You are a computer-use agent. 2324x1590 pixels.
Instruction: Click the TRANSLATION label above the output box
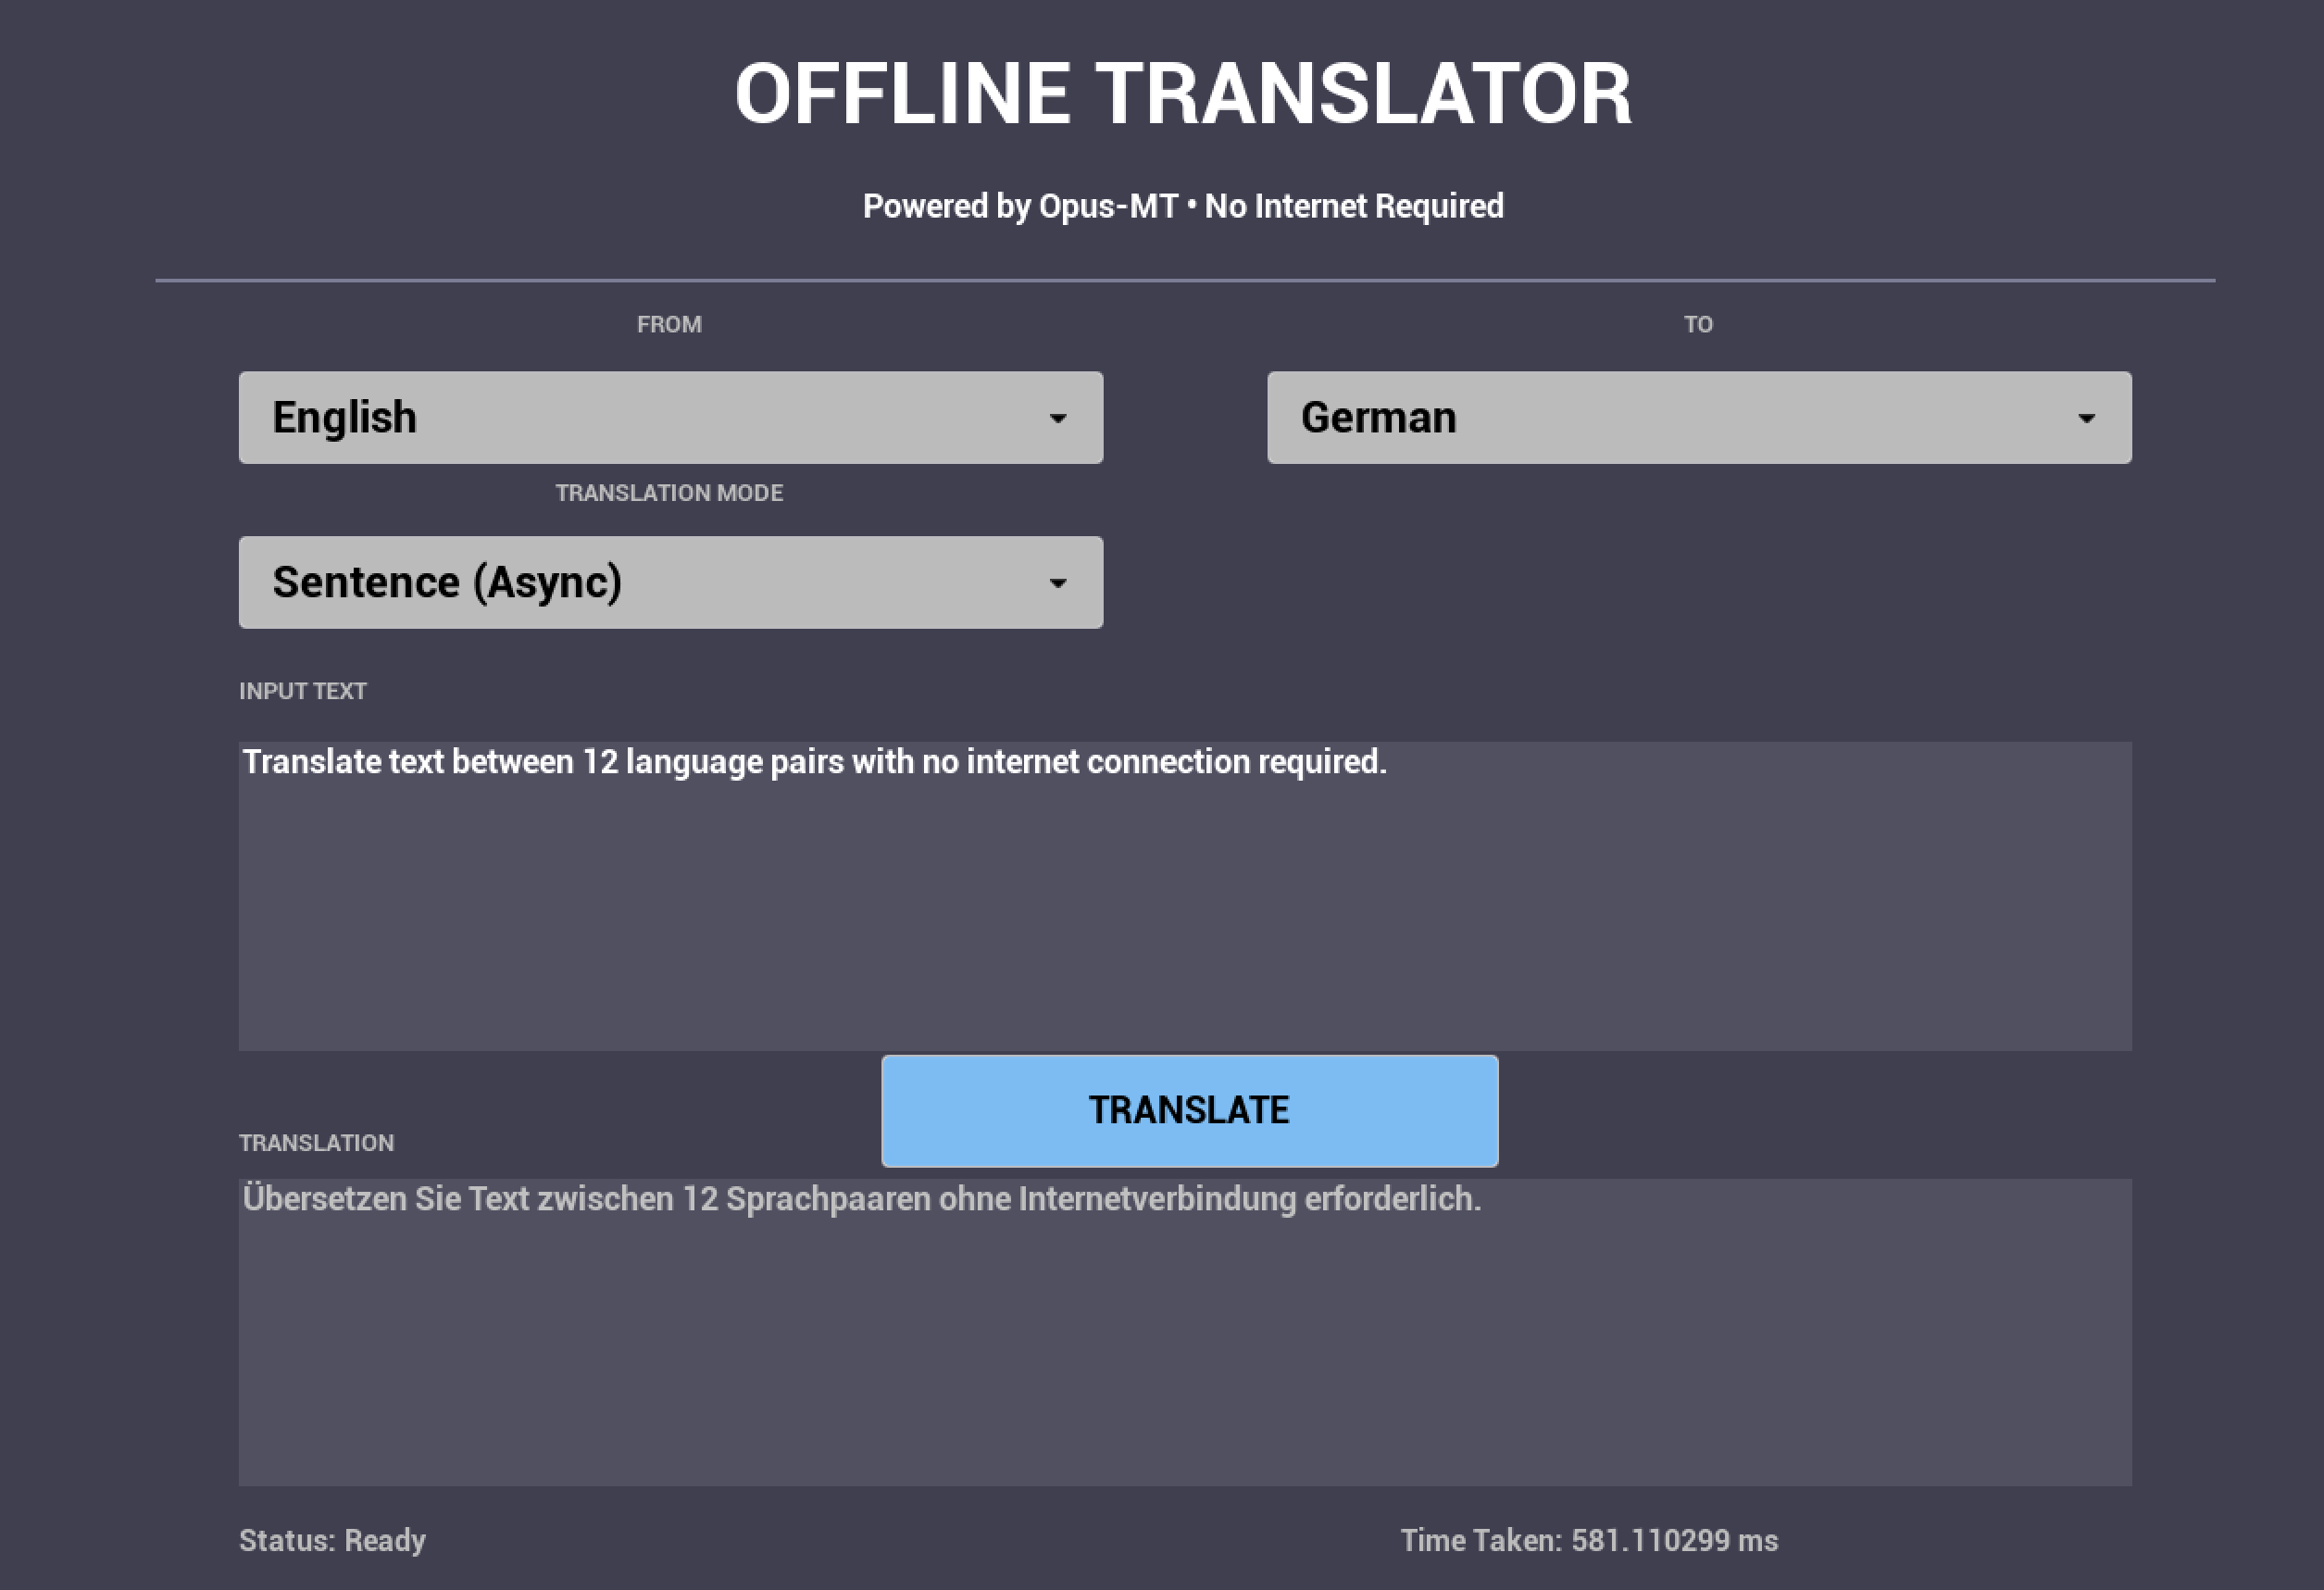tap(316, 1143)
